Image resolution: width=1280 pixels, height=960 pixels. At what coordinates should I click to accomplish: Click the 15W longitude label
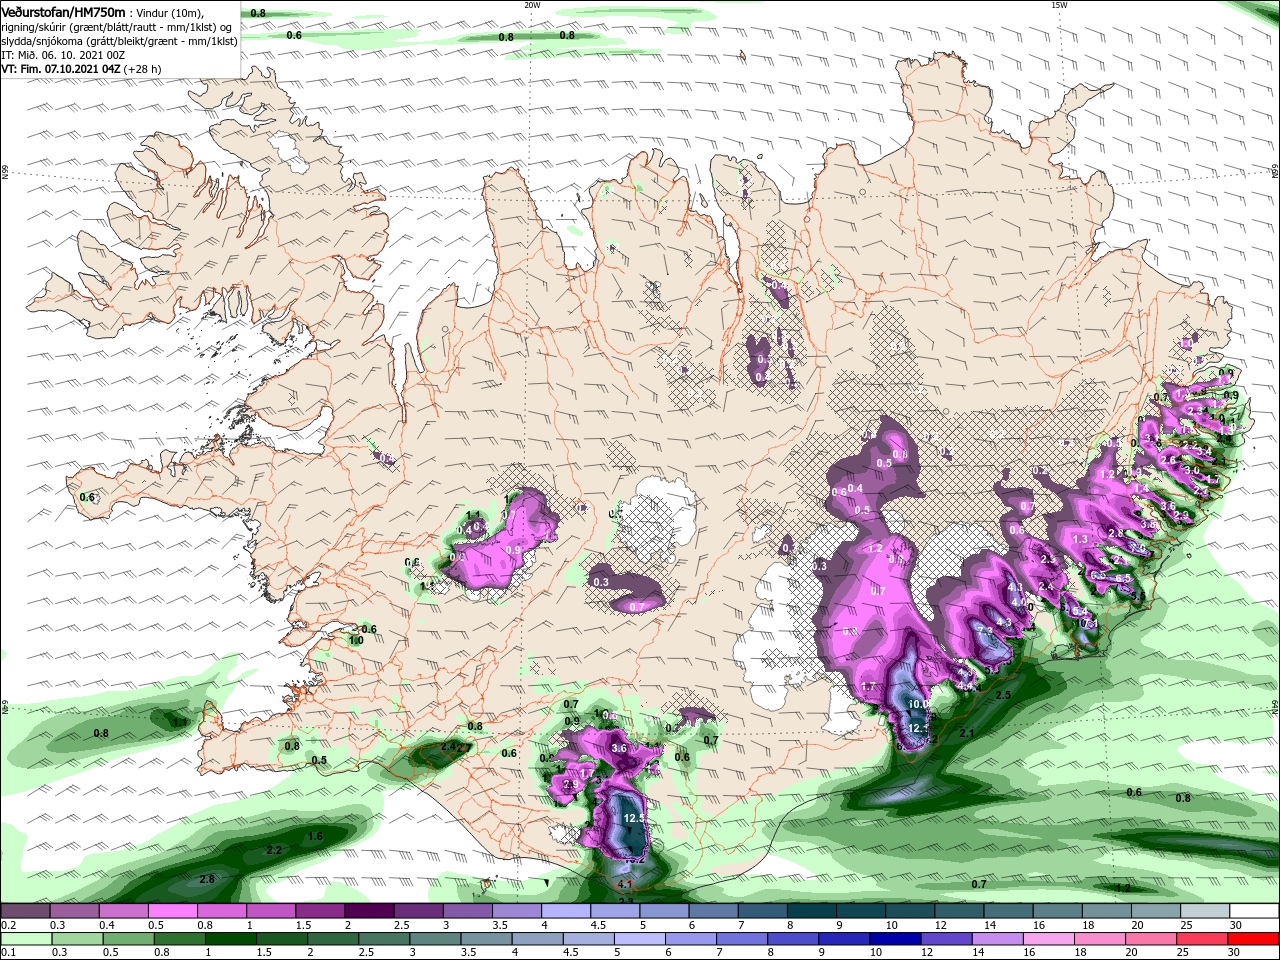(x=1058, y=4)
